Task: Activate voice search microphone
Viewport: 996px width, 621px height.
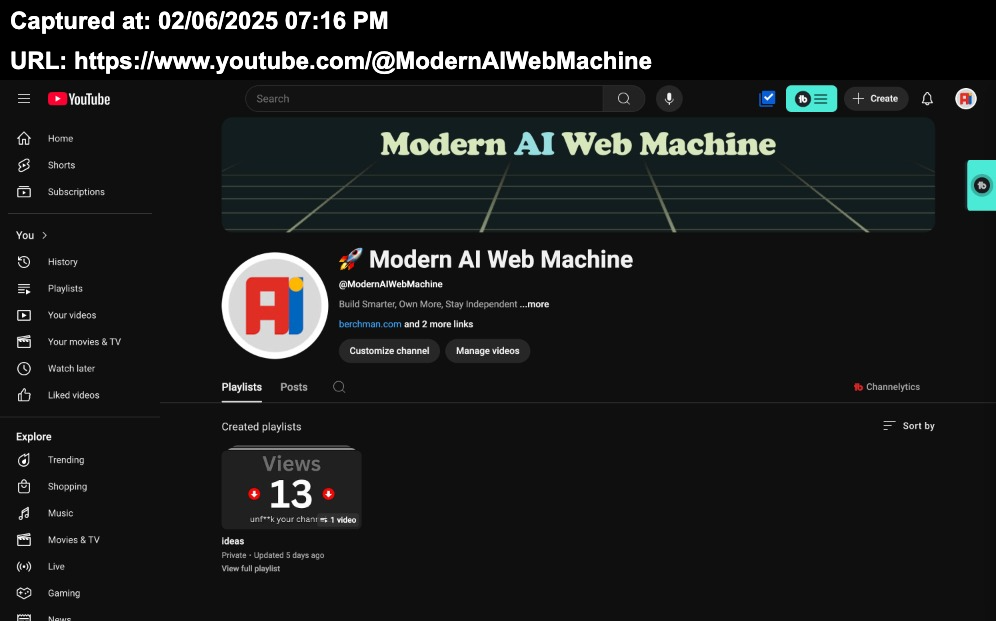Action: pyautogui.click(x=669, y=98)
